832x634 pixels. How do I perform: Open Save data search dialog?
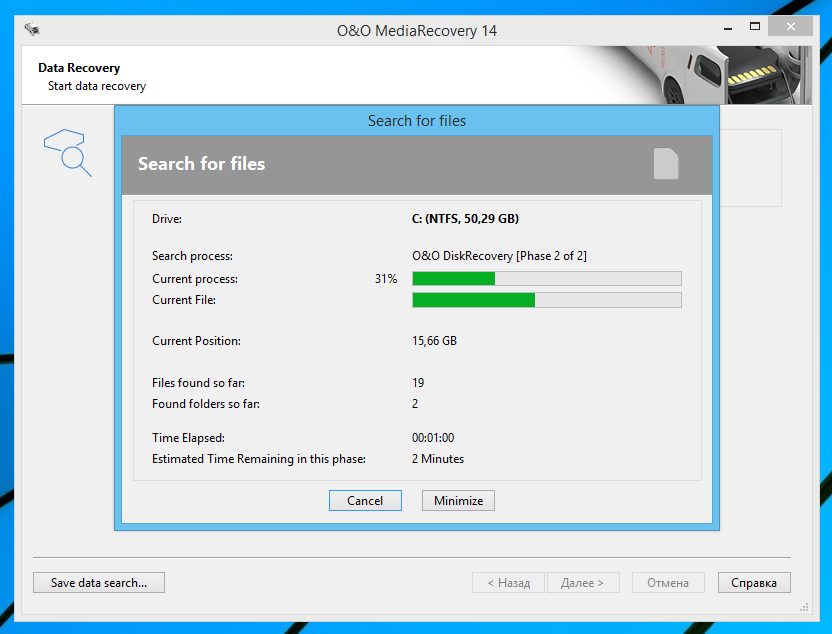(x=99, y=582)
